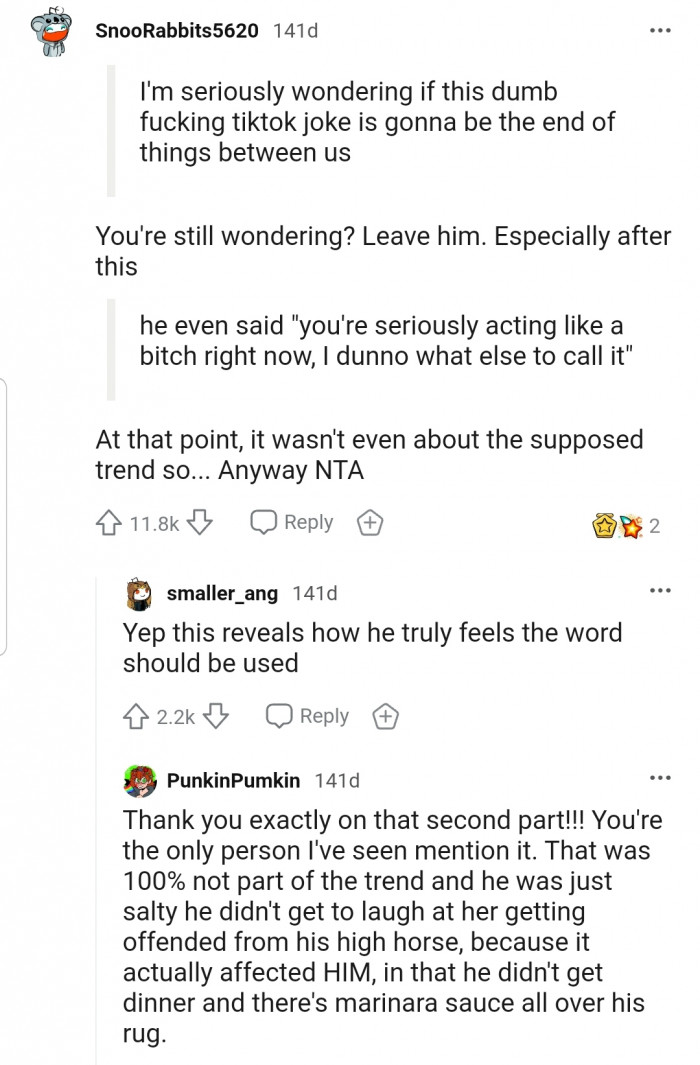The height and width of the screenshot is (1065, 700).
Task: Click the 11.8k vote count
Action: click(x=155, y=524)
